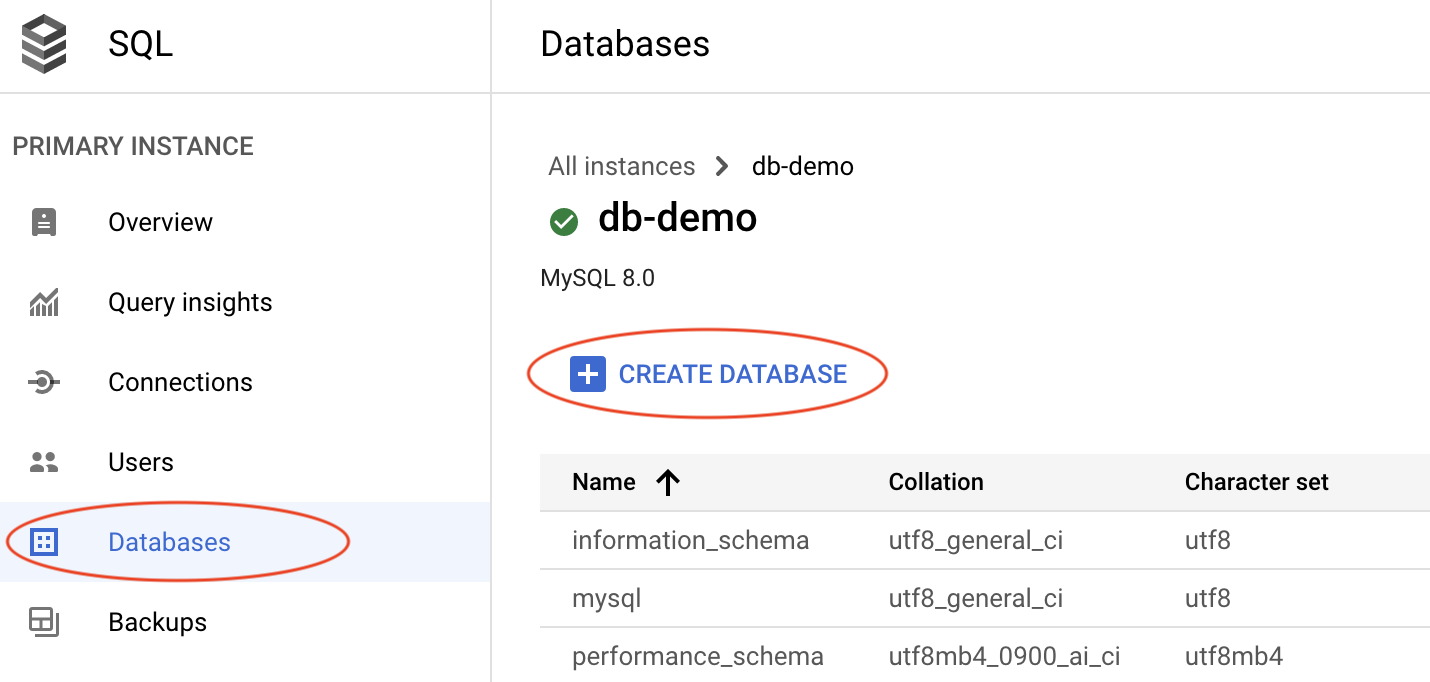Open the Backups sidebar entry
The height and width of the screenshot is (682, 1430).
(x=157, y=621)
